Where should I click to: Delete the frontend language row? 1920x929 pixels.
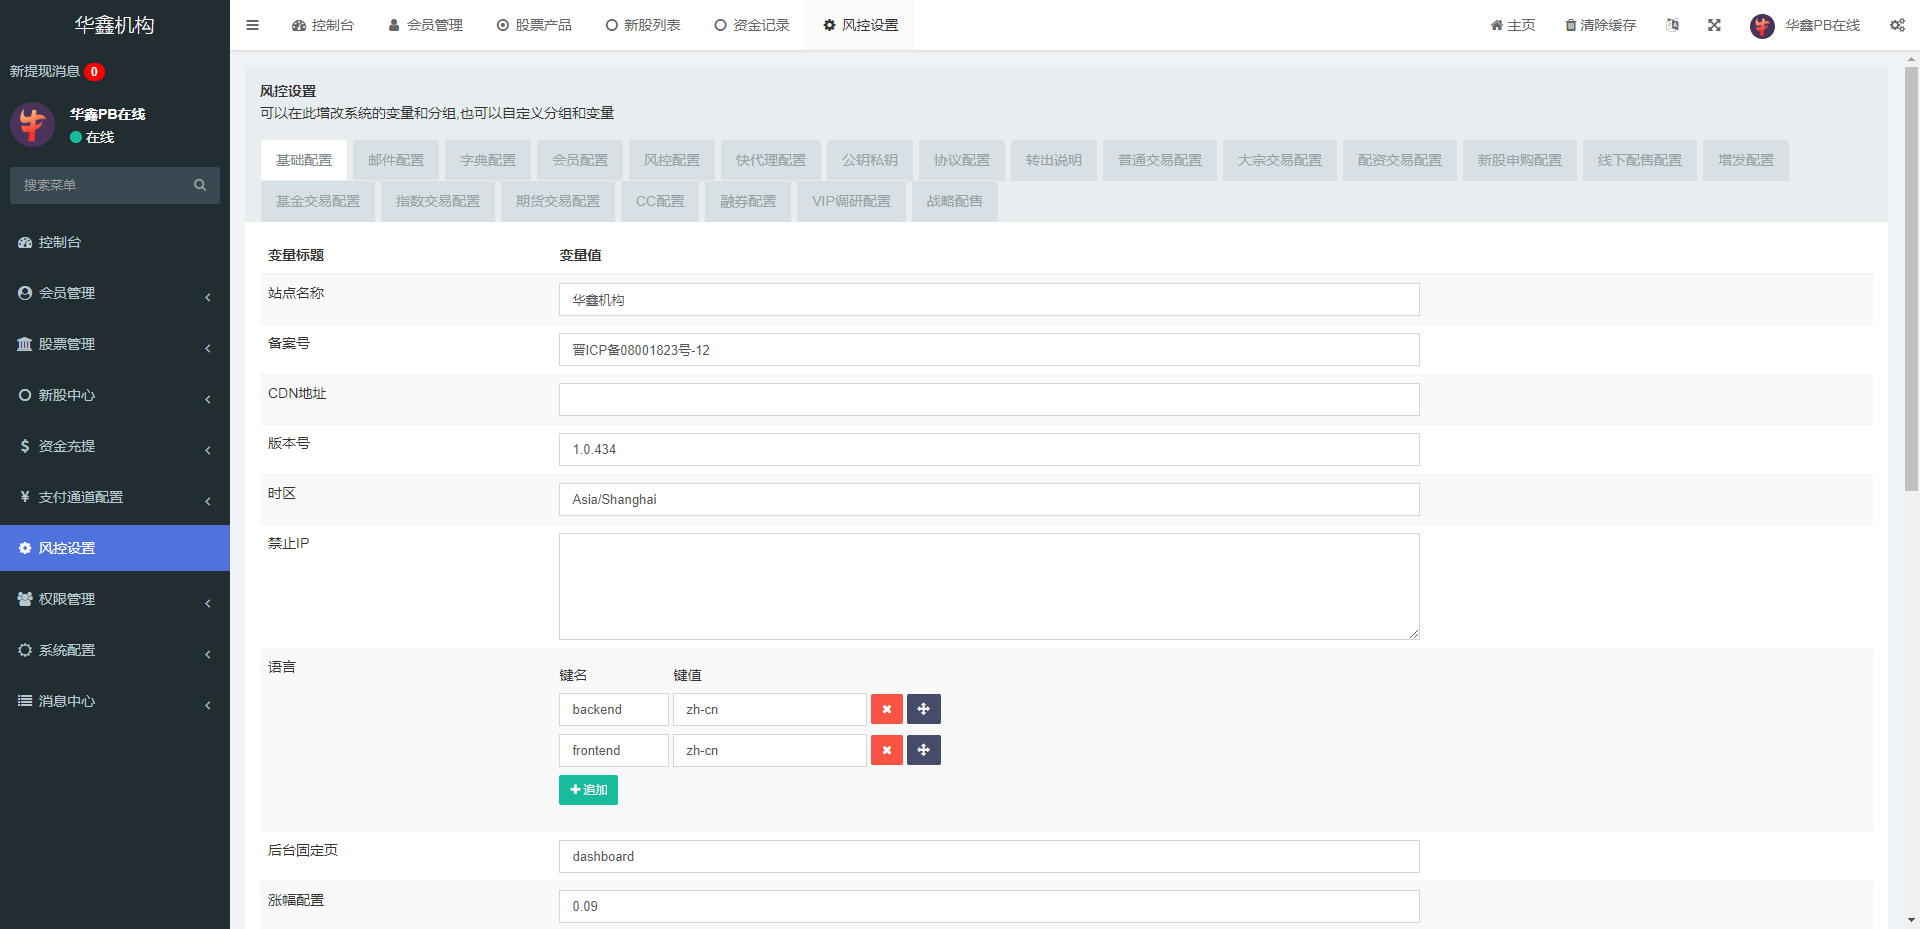pyautogui.click(x=887, y=750)
